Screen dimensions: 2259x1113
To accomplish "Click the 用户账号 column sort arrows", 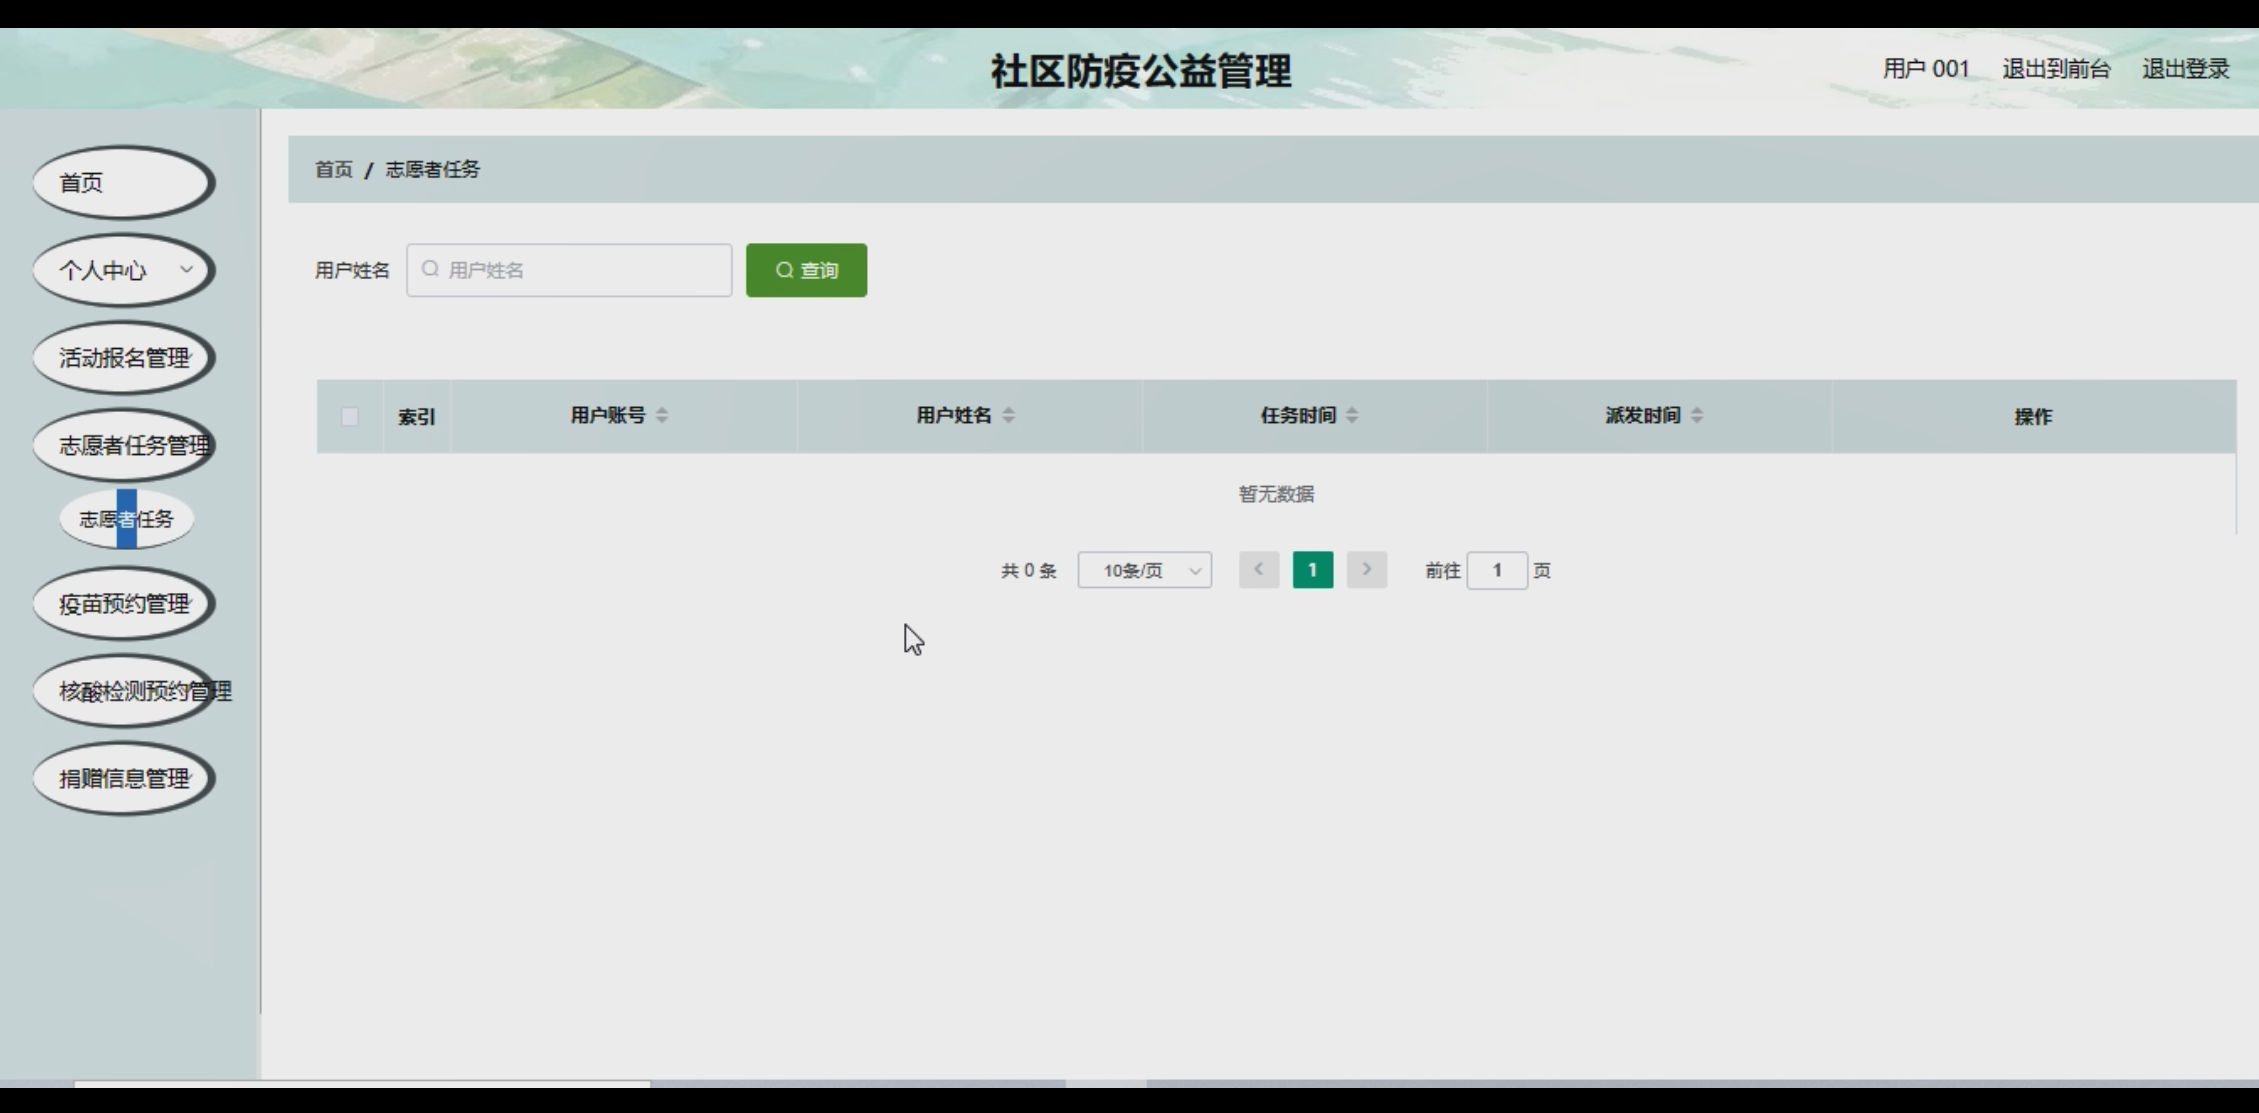I will coord(662,415).
